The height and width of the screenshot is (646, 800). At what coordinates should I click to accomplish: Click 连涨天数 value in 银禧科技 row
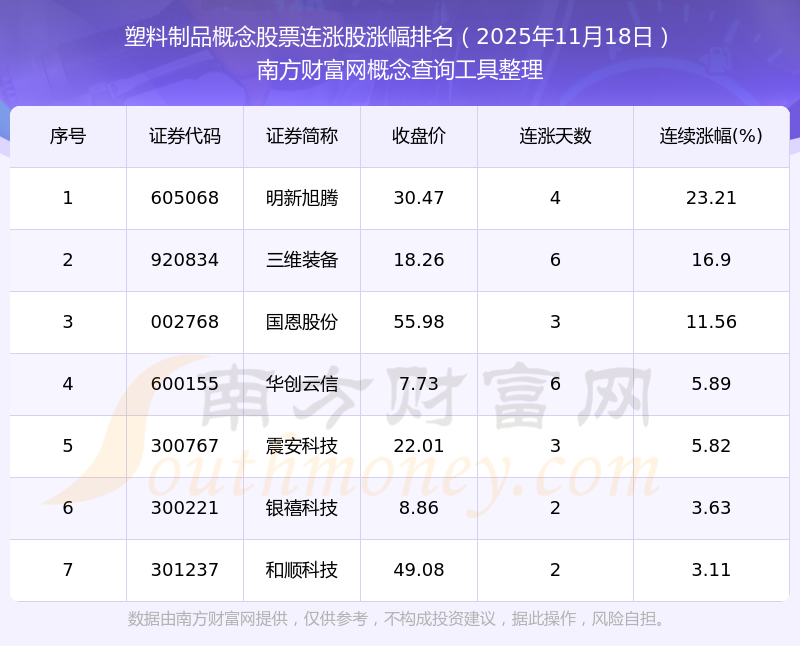pos(555,508)
